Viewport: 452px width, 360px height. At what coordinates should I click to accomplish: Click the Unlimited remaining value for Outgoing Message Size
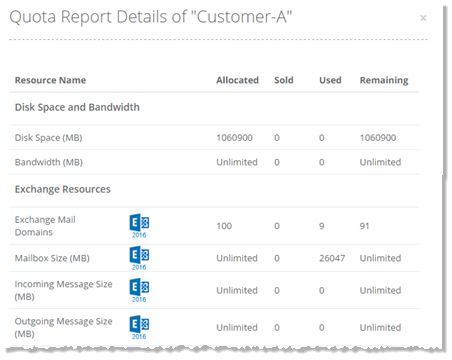point(380,327)
